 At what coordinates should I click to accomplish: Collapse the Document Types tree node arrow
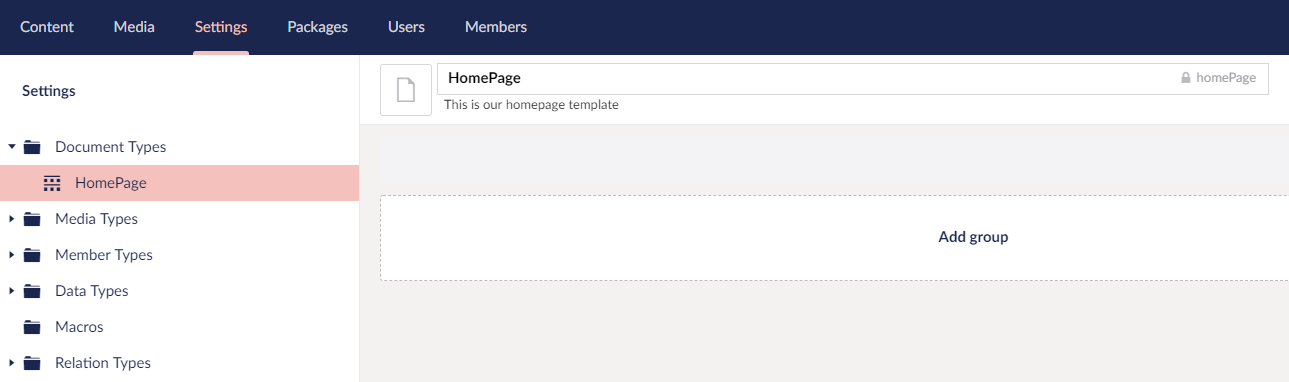coord(12,147)
